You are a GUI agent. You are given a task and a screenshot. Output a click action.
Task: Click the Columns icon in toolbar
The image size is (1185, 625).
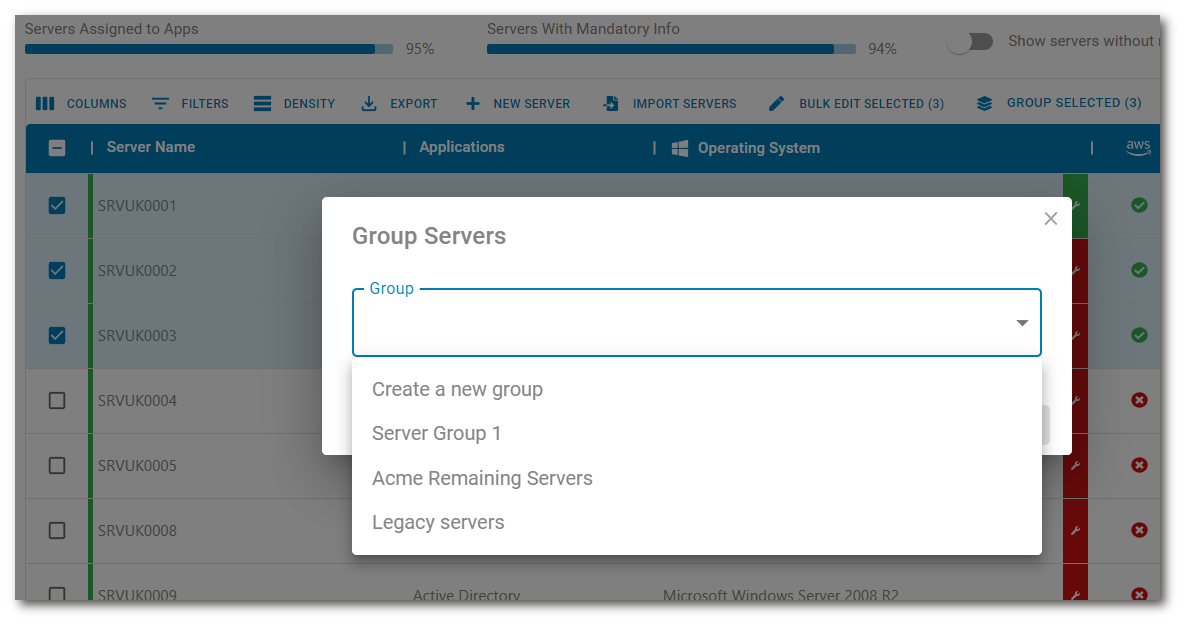pos(45,103)
